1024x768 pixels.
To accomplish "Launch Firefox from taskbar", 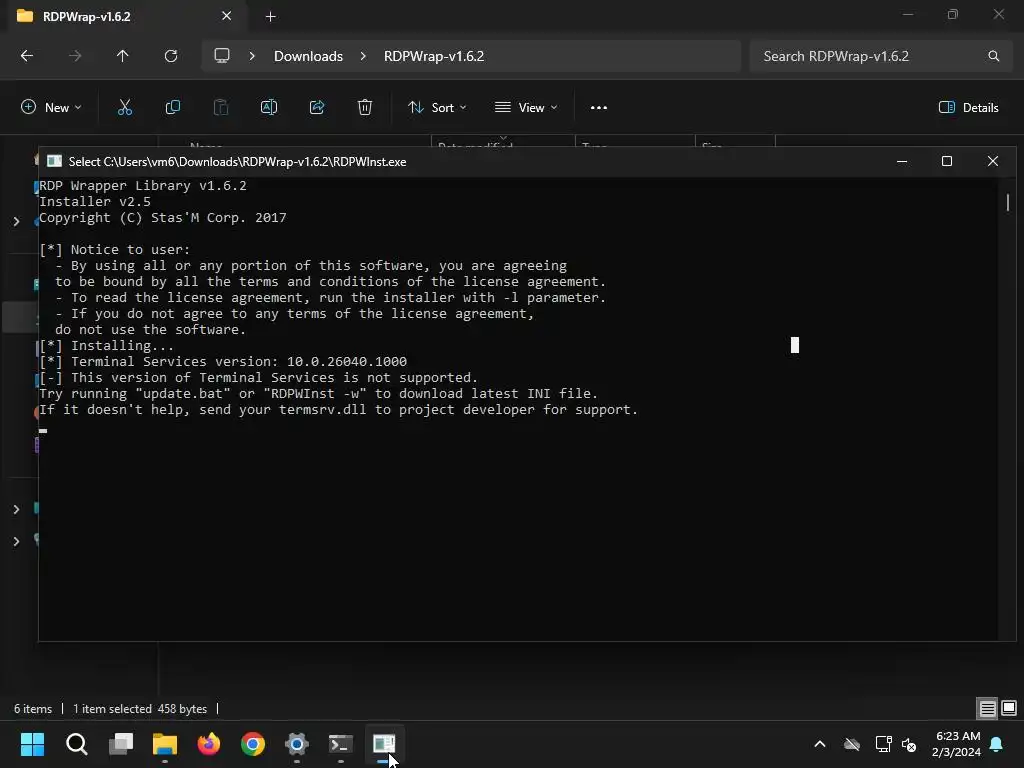I will pos(209,744).
